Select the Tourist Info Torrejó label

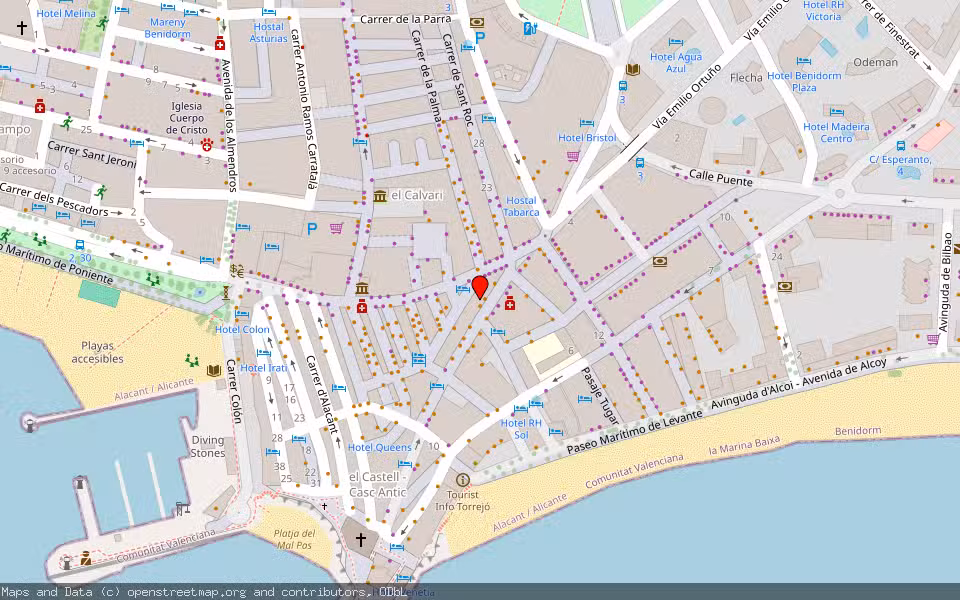click(463, 500)
